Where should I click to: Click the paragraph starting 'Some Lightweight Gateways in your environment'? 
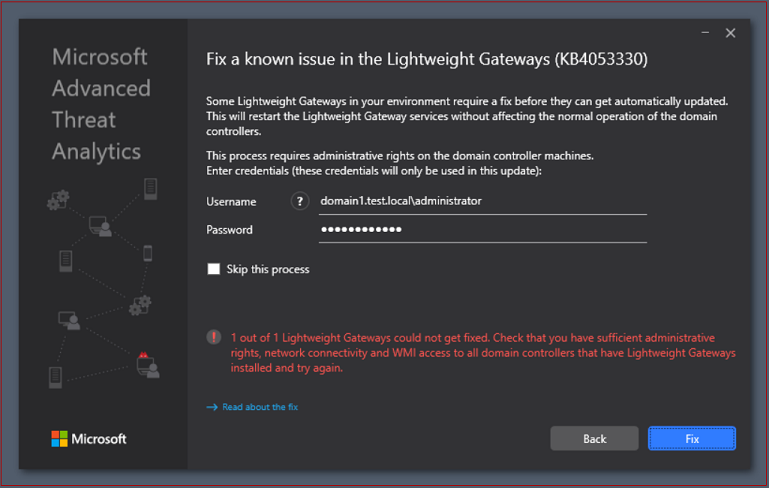coord(467,116)
